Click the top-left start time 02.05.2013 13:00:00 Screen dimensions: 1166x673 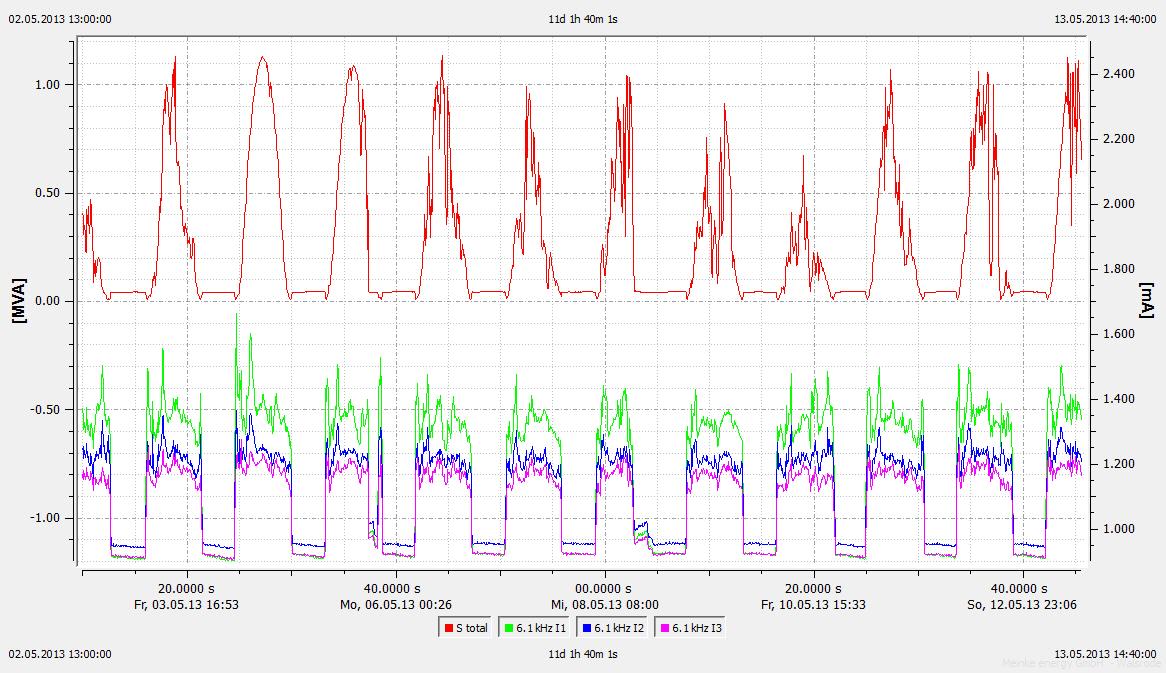pos(60,18)
